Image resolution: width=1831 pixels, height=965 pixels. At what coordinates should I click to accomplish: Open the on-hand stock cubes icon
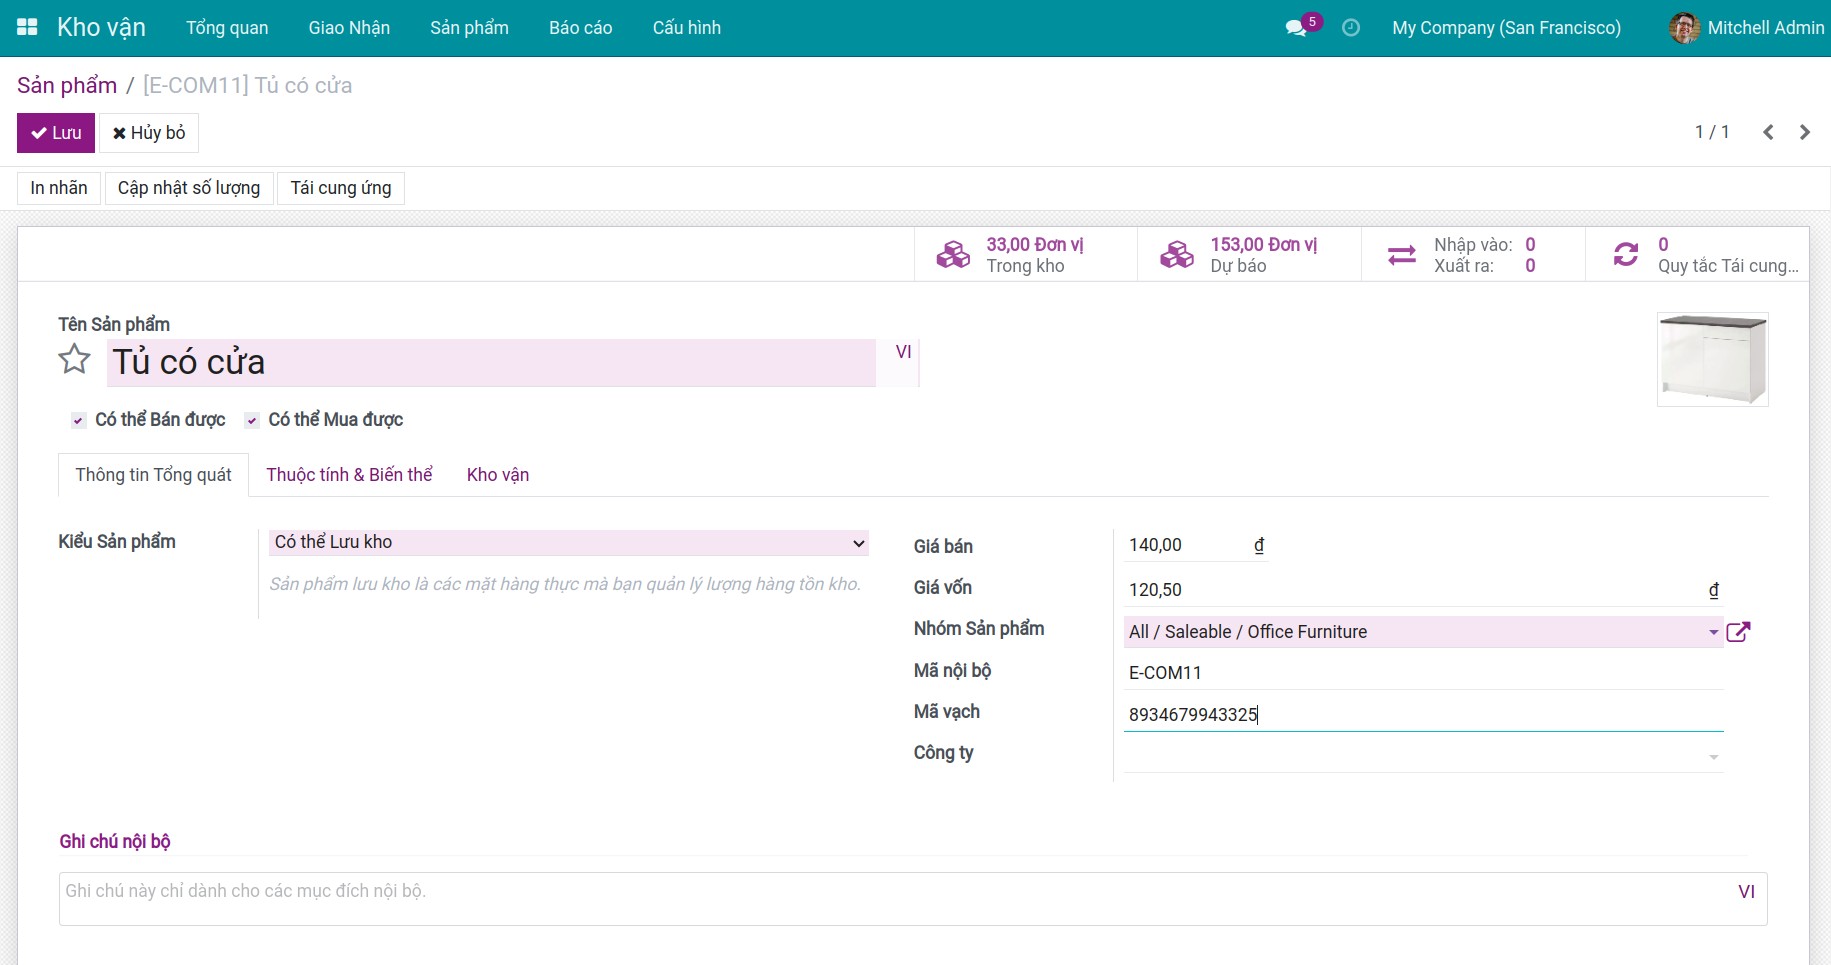953,255
